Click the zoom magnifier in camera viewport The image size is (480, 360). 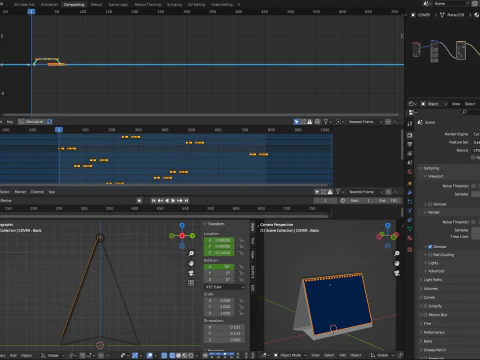point(397,254)
